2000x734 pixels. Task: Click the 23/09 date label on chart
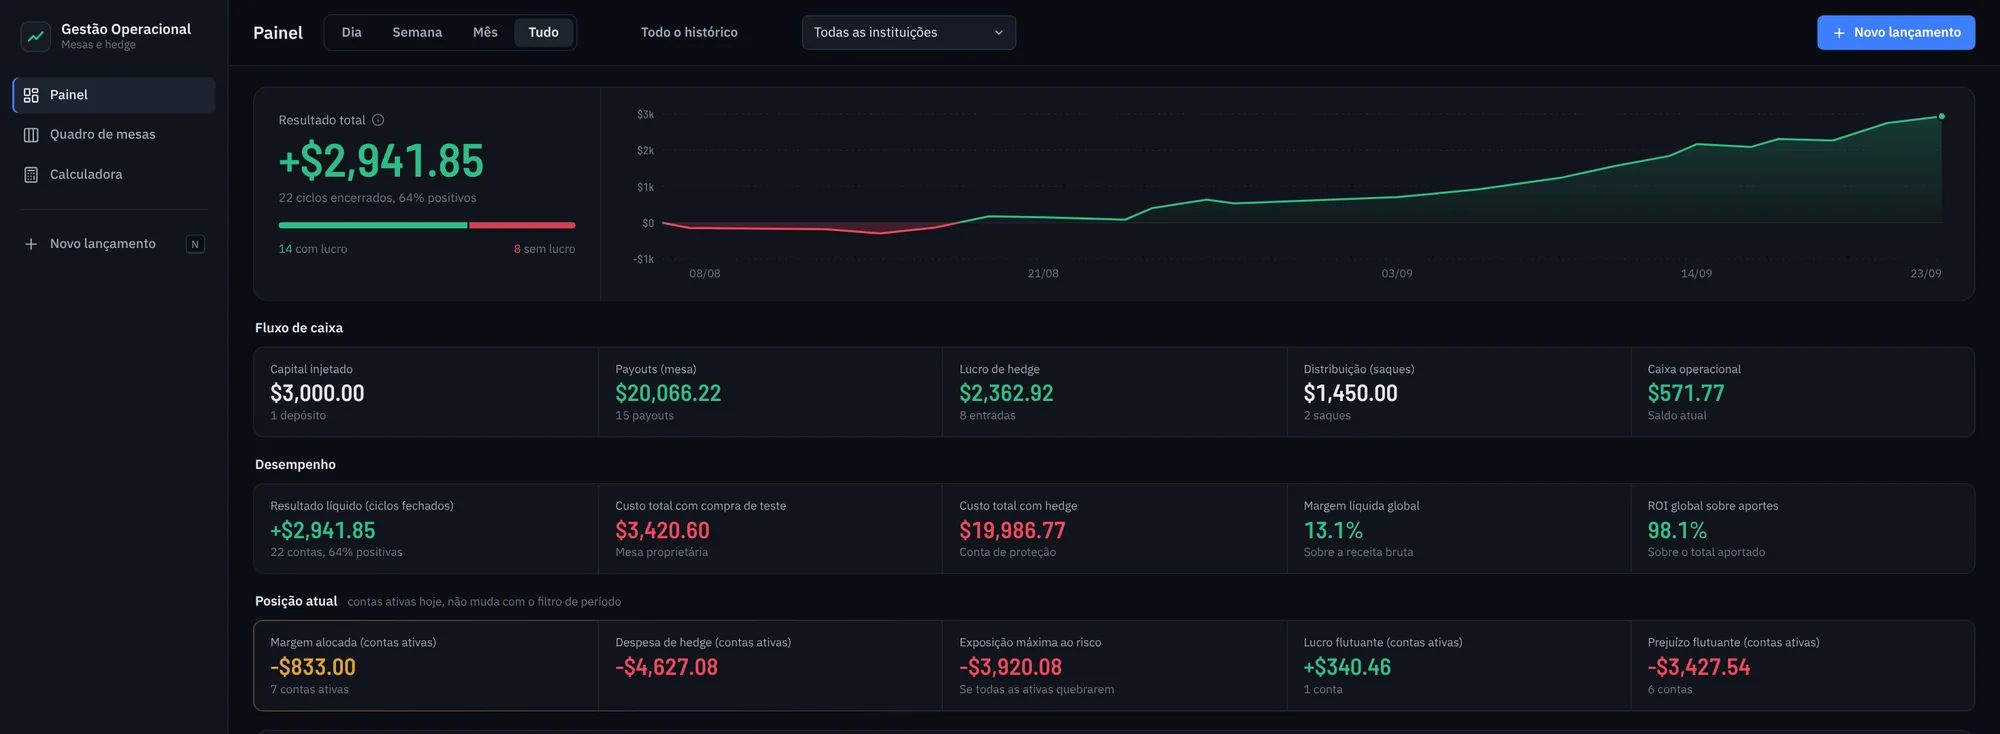click(1926, 274)
